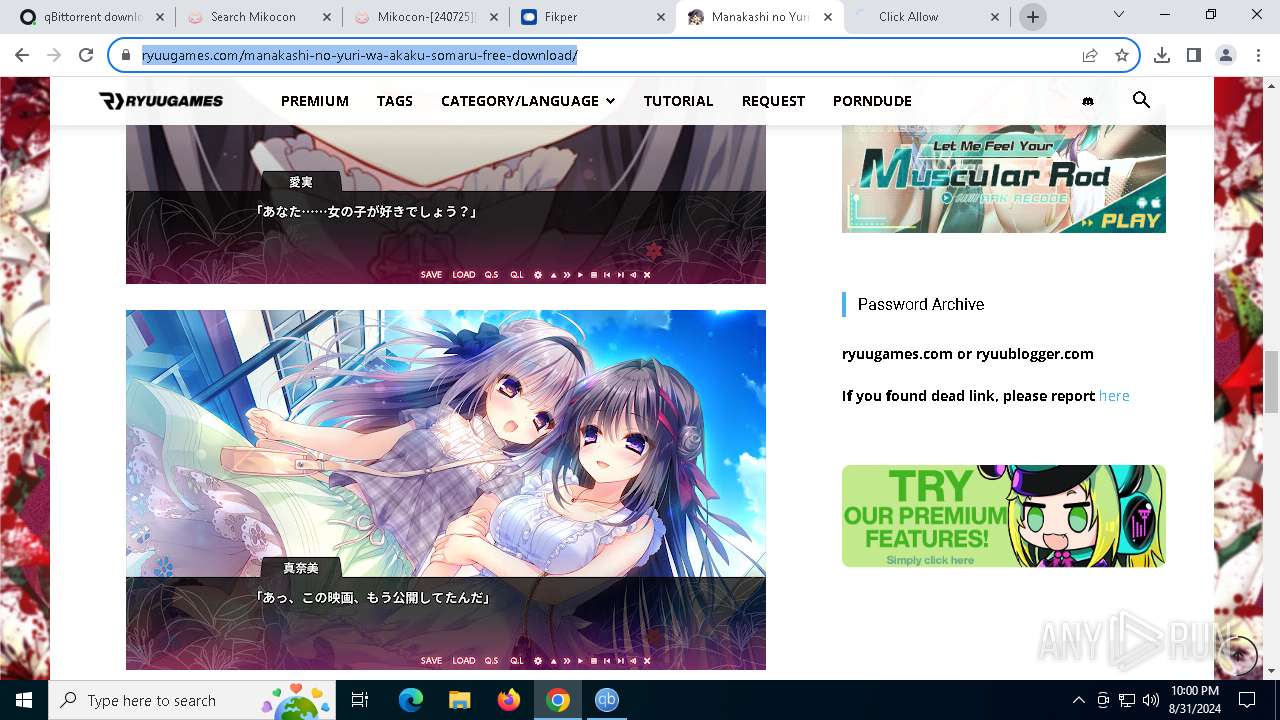Open the Discord icon link
Screen dimensions: 1280x720
[1088, 101]
